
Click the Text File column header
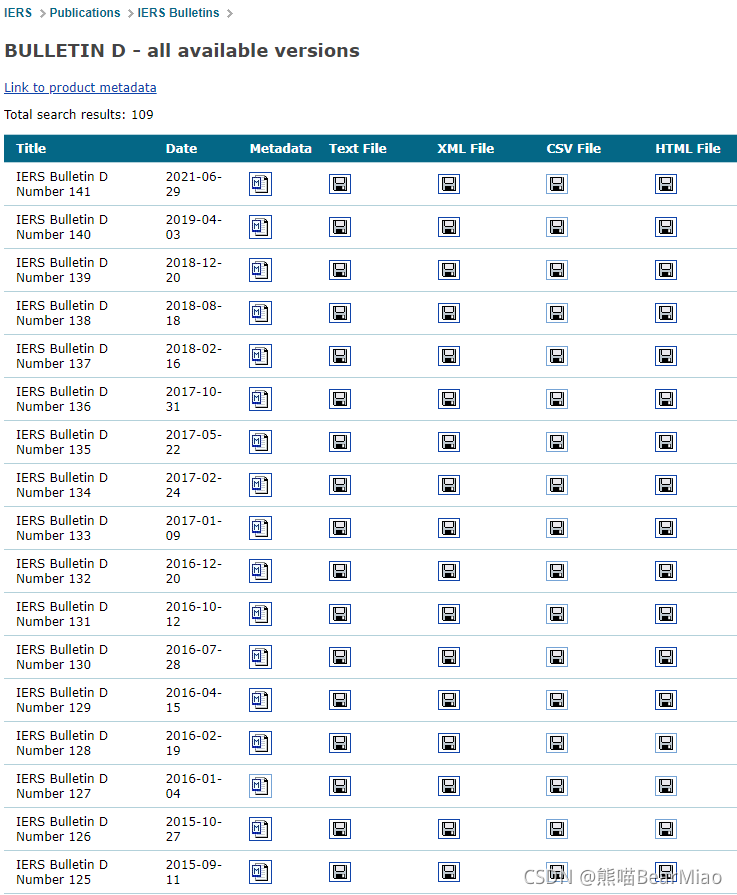[357, 148]
